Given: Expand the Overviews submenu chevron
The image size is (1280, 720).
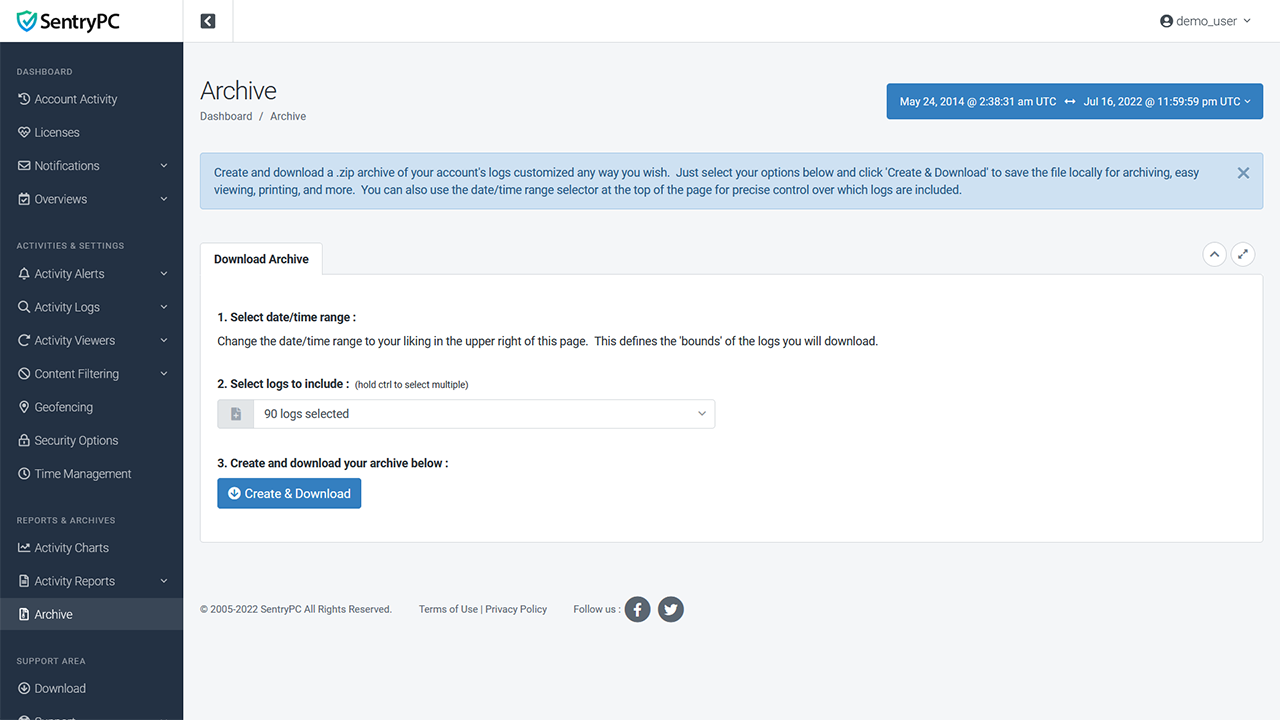Looking at the screenshot, I should click(164, 199).
